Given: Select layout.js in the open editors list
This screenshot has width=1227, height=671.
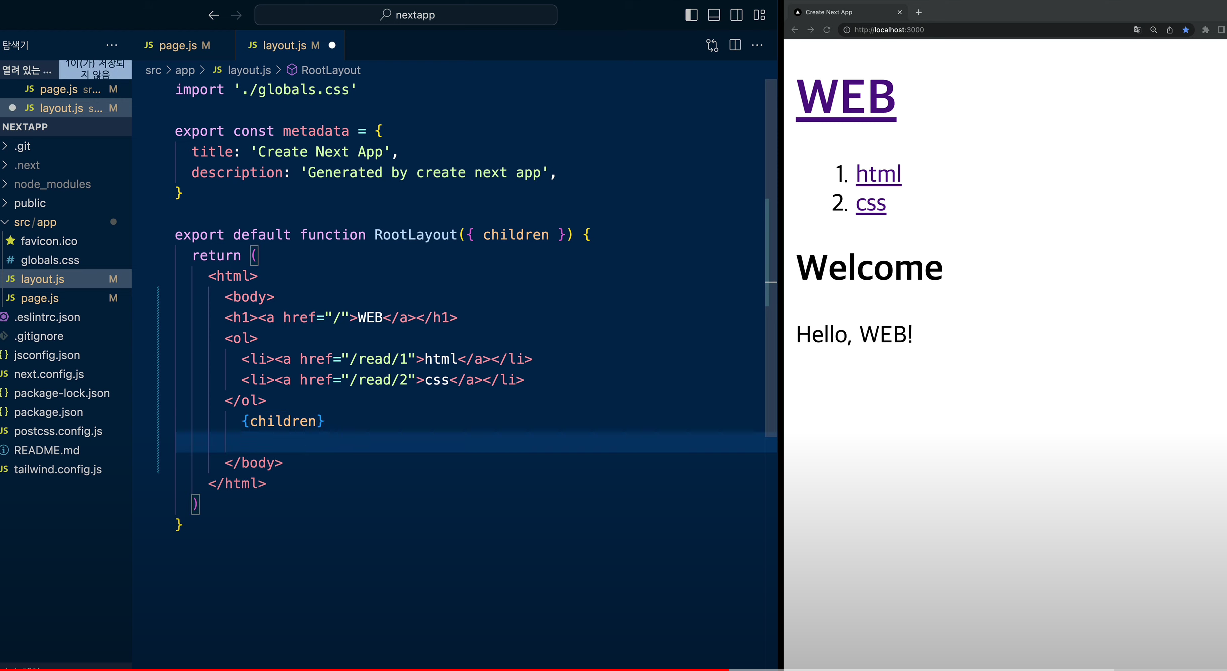Looking at the screenshot, I should point(66,108).
